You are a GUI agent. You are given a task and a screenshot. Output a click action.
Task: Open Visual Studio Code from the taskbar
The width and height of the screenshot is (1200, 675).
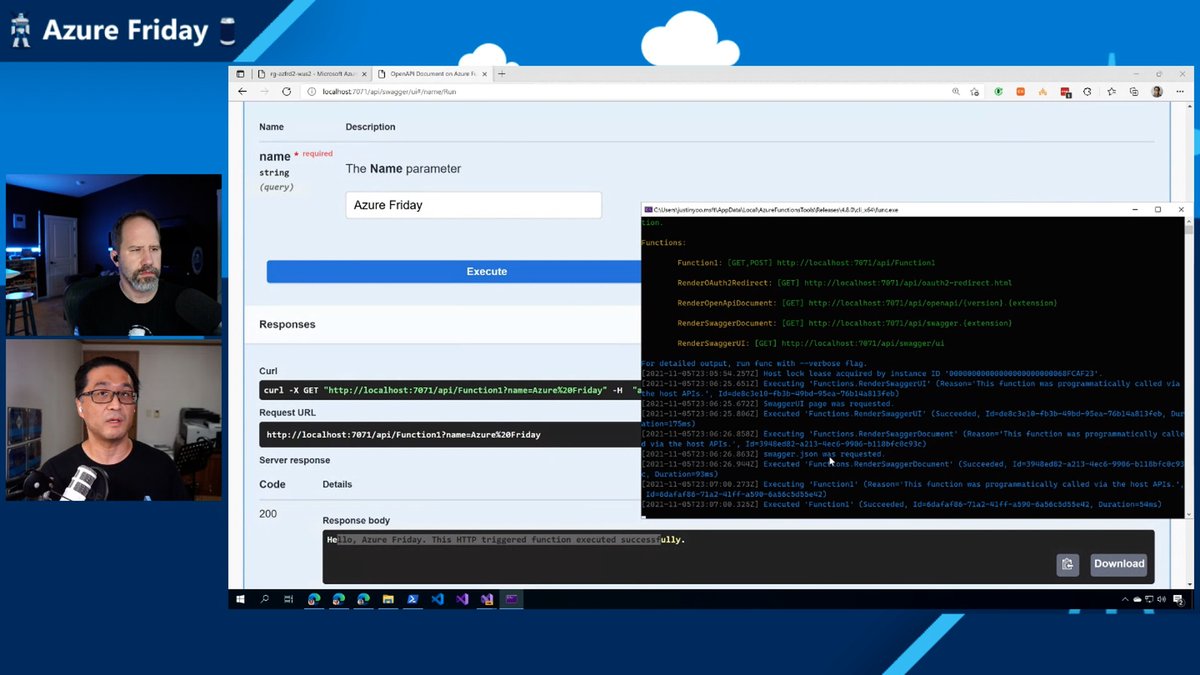[437, 599]
